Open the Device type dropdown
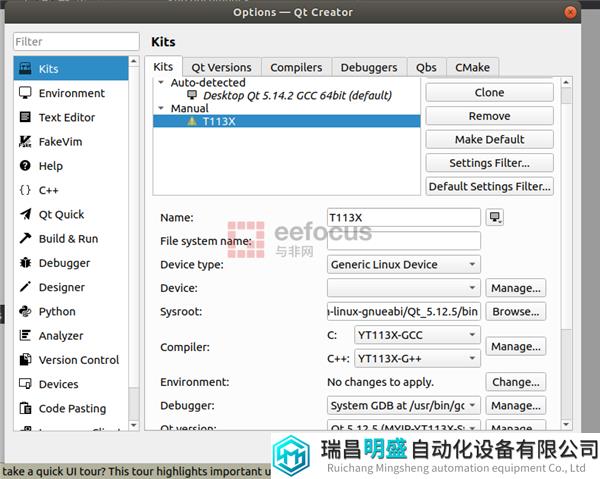 coord(404,264)
